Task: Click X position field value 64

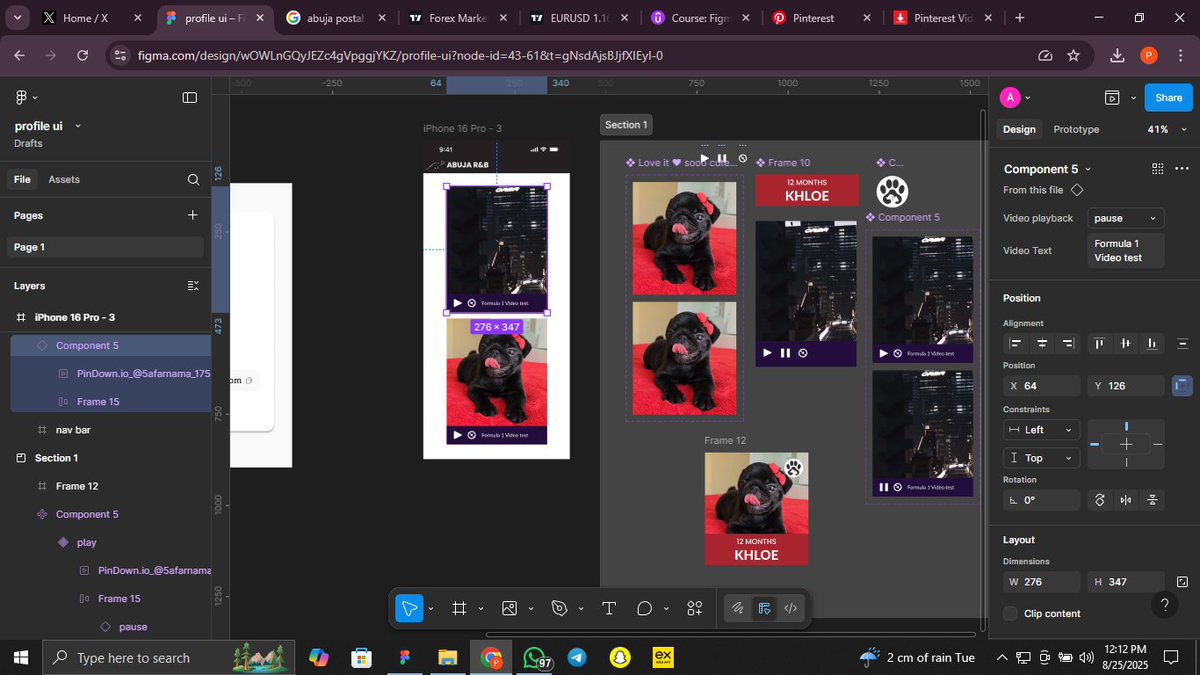Action: click(x=1042, y=386)
